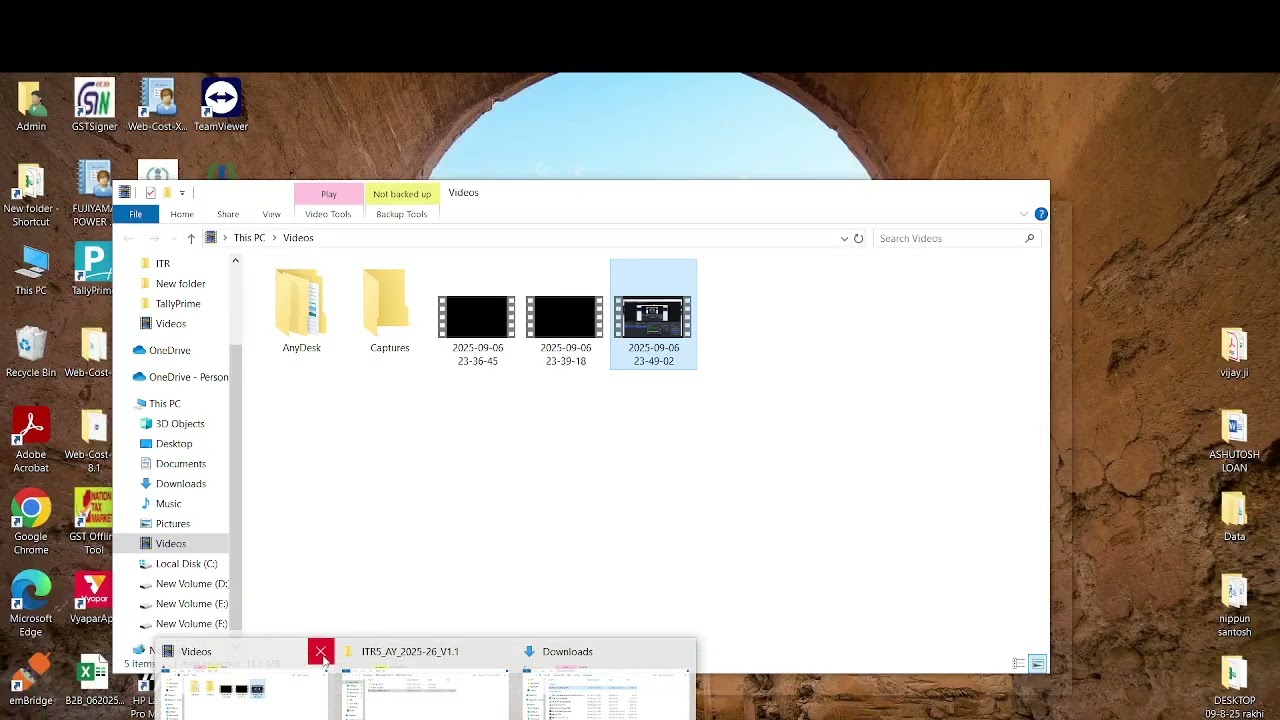Open Recycle Bin on desktop

click(31, 352)
